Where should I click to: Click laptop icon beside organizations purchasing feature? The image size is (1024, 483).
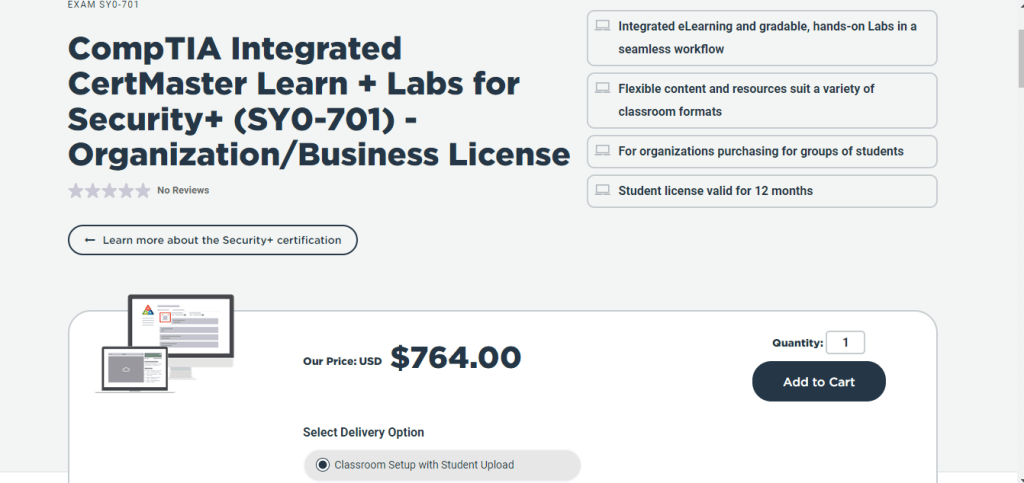[x=602, y=151]
